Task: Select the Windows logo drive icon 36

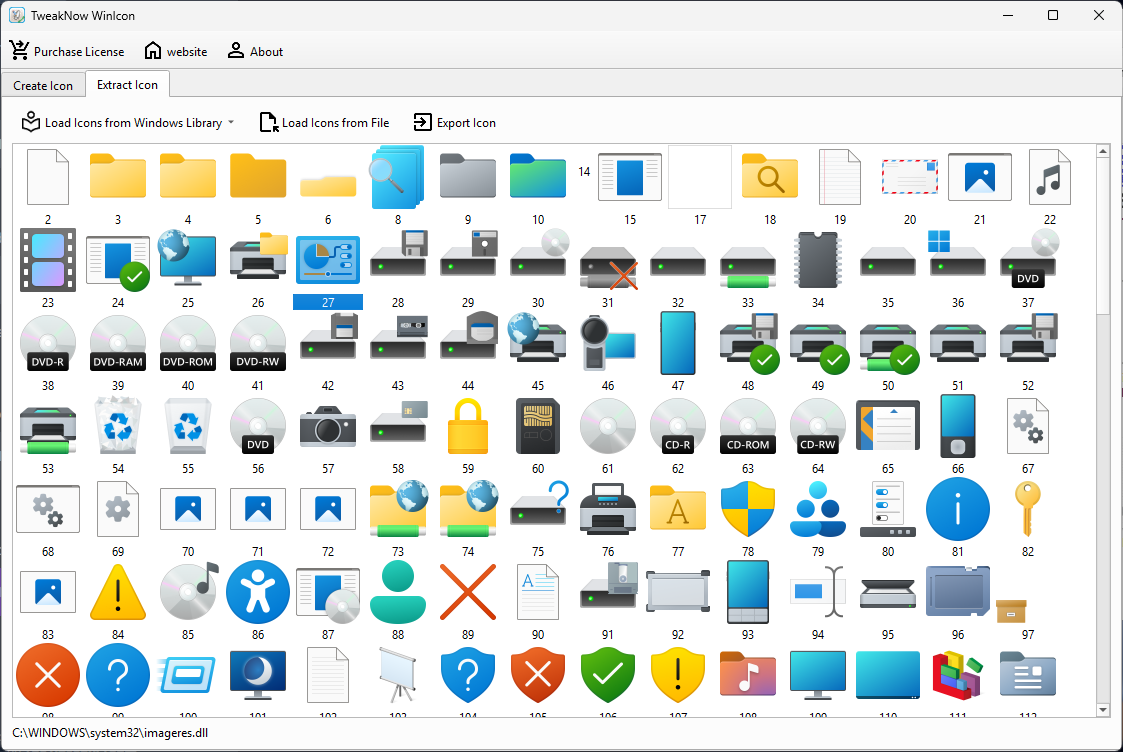Action: [958, 255]
